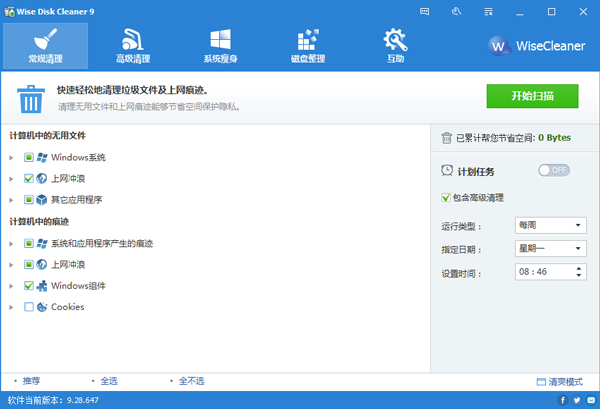The image size is (600, 409).
Task: Click the globe icon of first 上网冲浪
Action: pos(42,178)
